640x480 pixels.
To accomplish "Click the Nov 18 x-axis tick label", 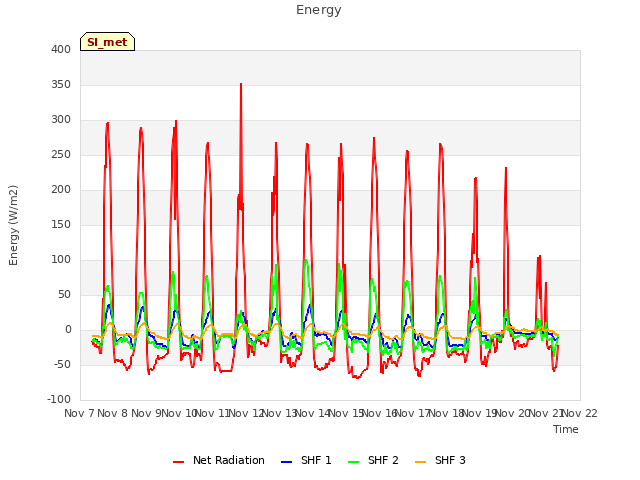I will click(446, 413).
